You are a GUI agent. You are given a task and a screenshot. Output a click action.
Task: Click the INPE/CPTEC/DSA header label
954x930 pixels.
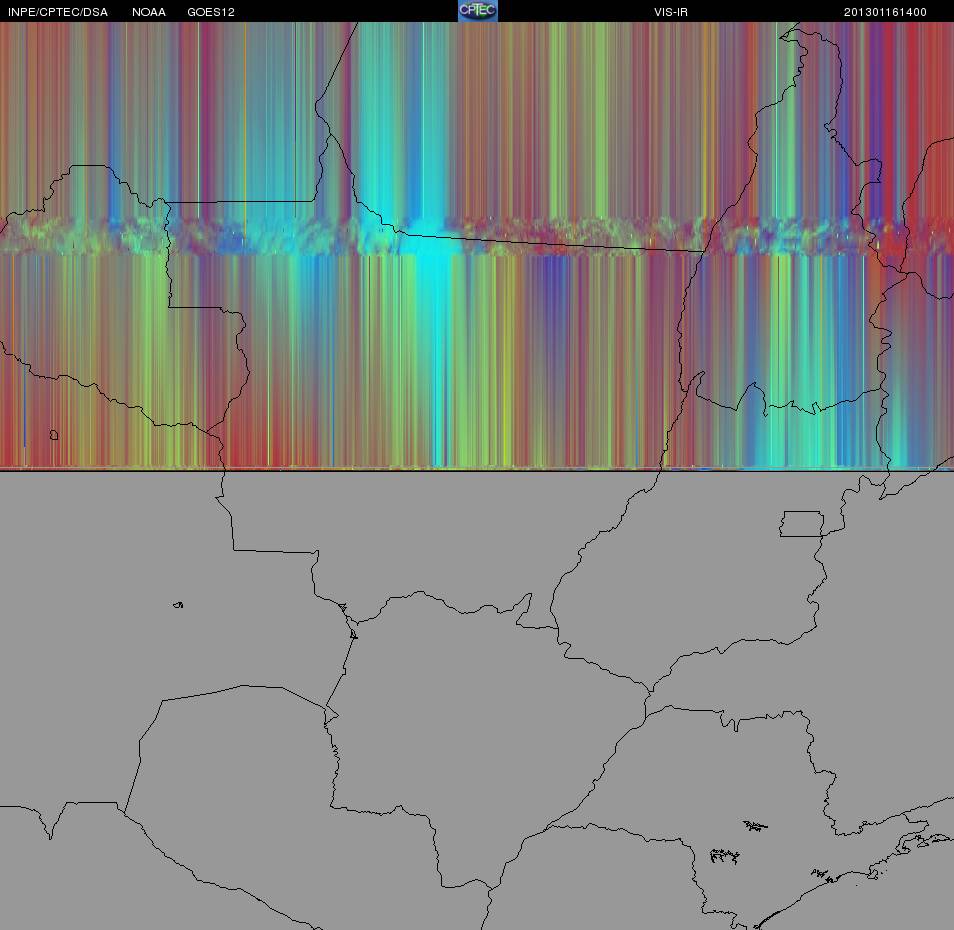[x=57, y=12]
